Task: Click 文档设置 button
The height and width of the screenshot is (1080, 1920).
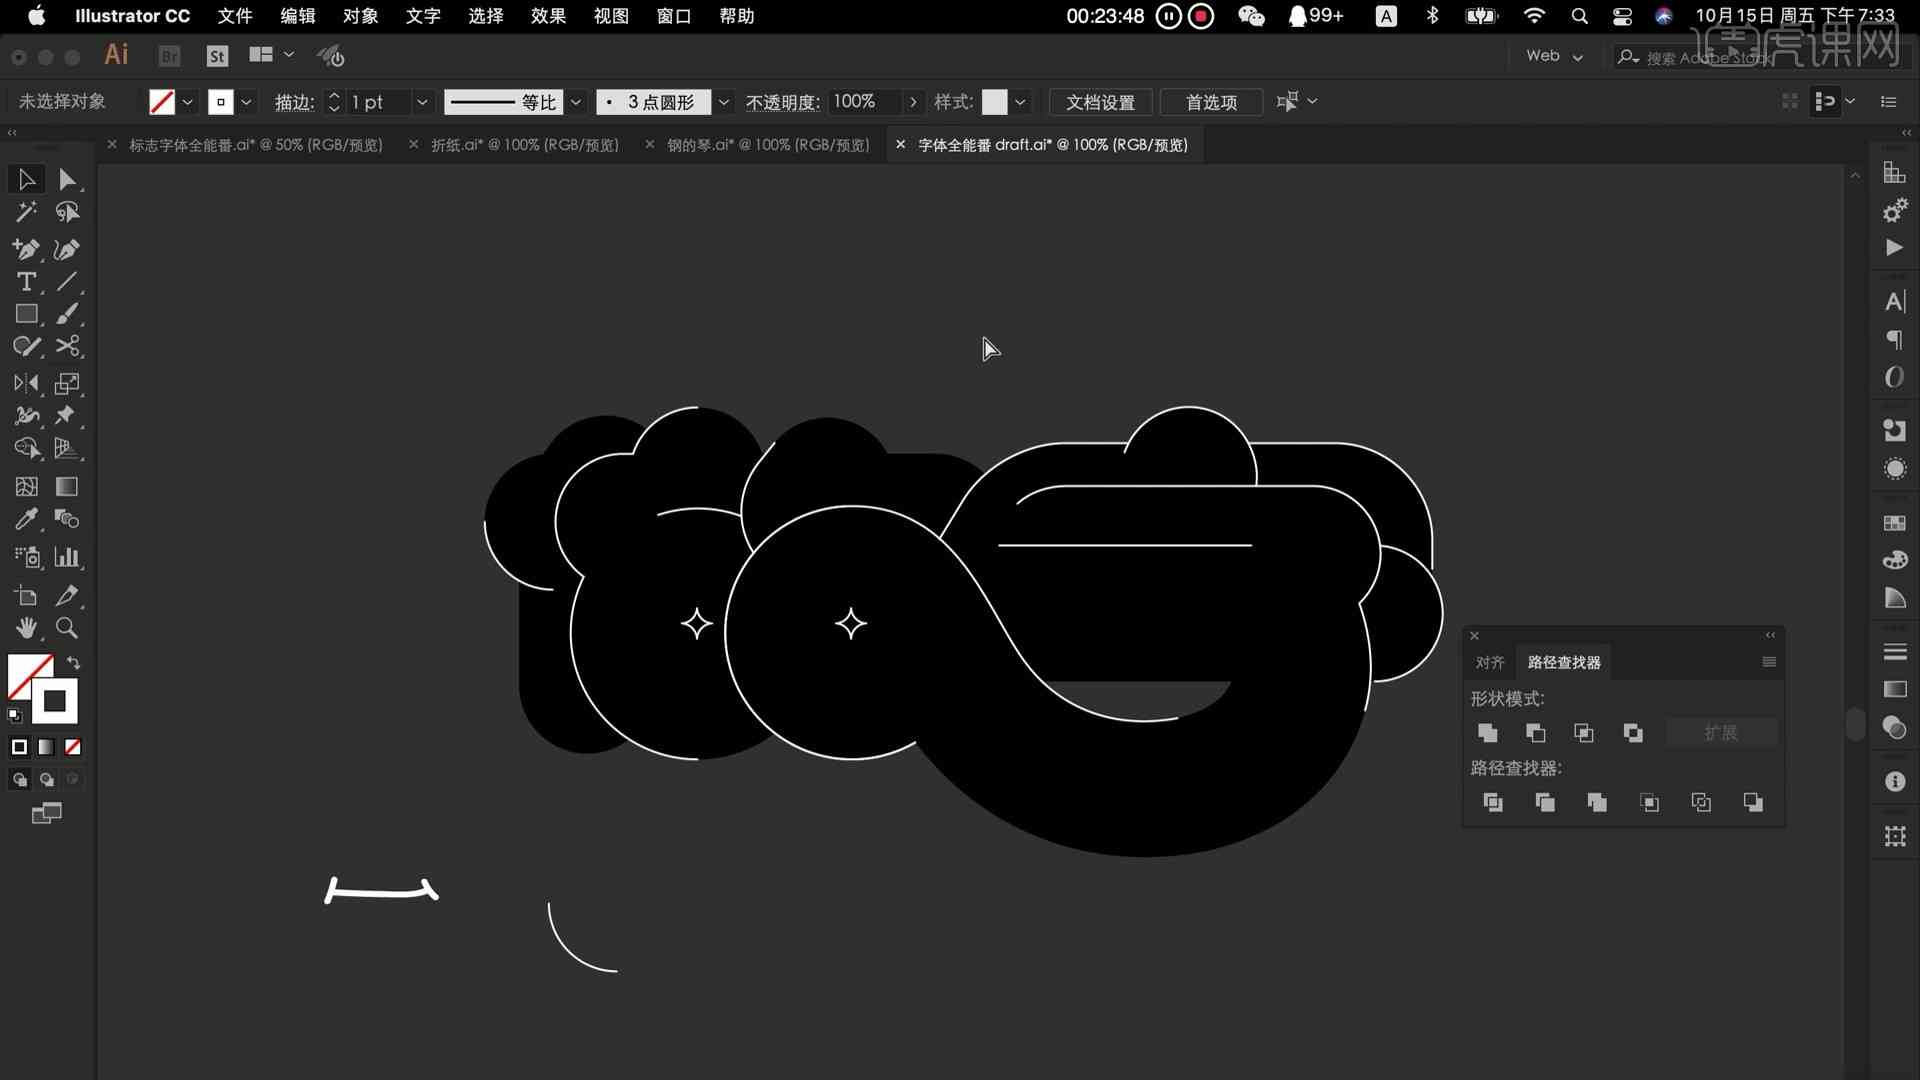Action: click(x=1100, y=102)
